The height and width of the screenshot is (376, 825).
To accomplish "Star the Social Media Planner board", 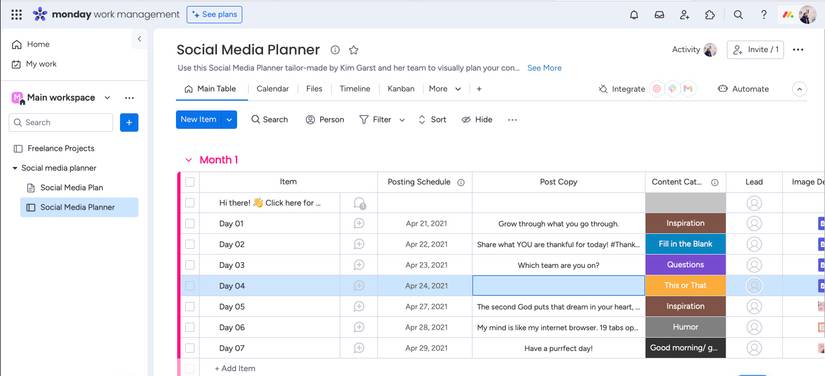I will click(354, 50).
